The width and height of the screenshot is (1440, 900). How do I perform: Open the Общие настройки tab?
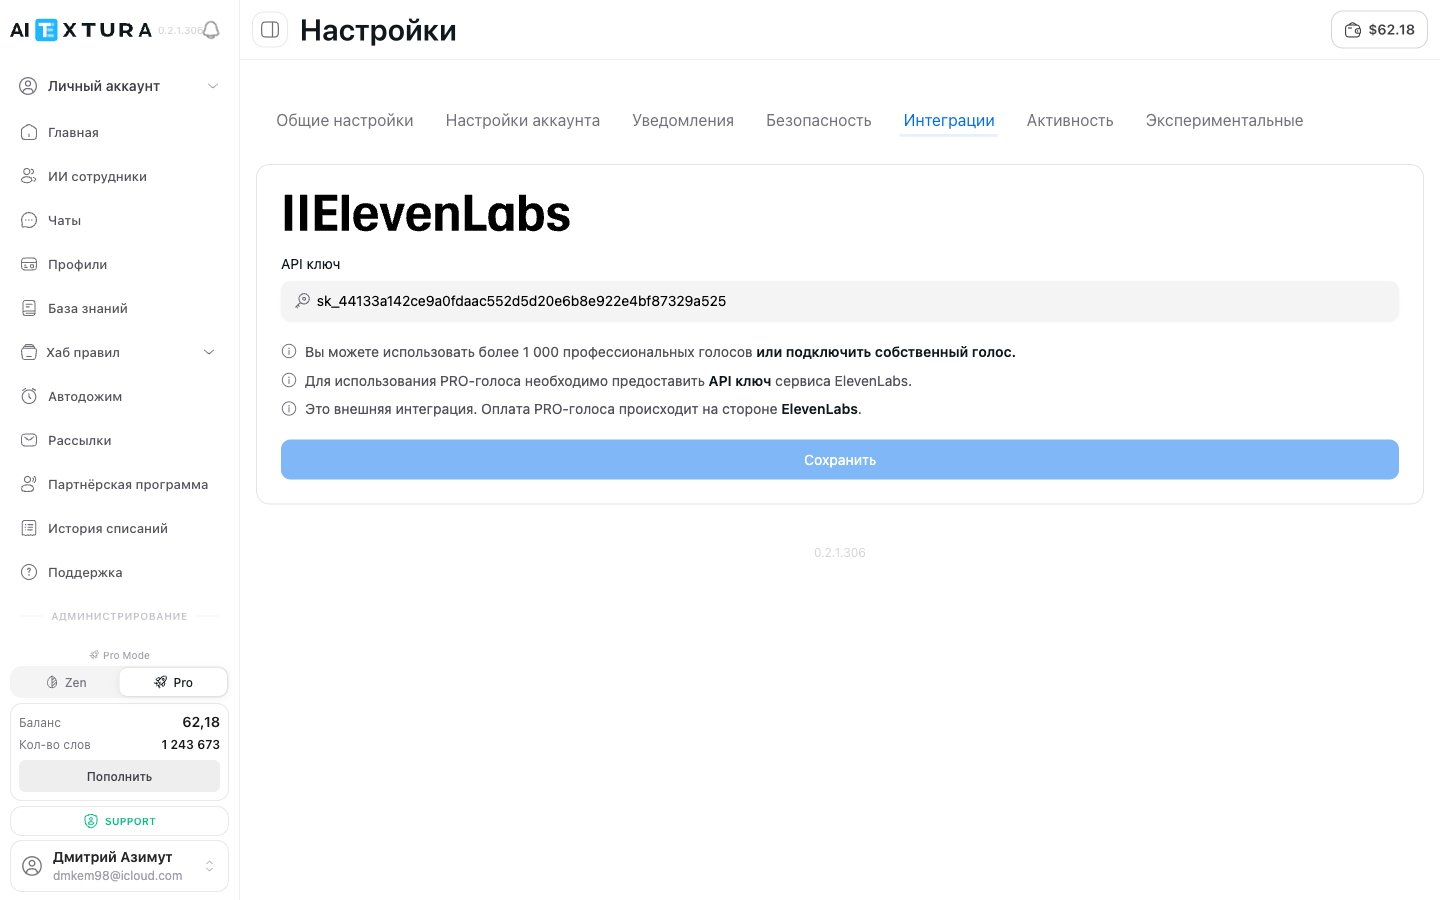345,120
